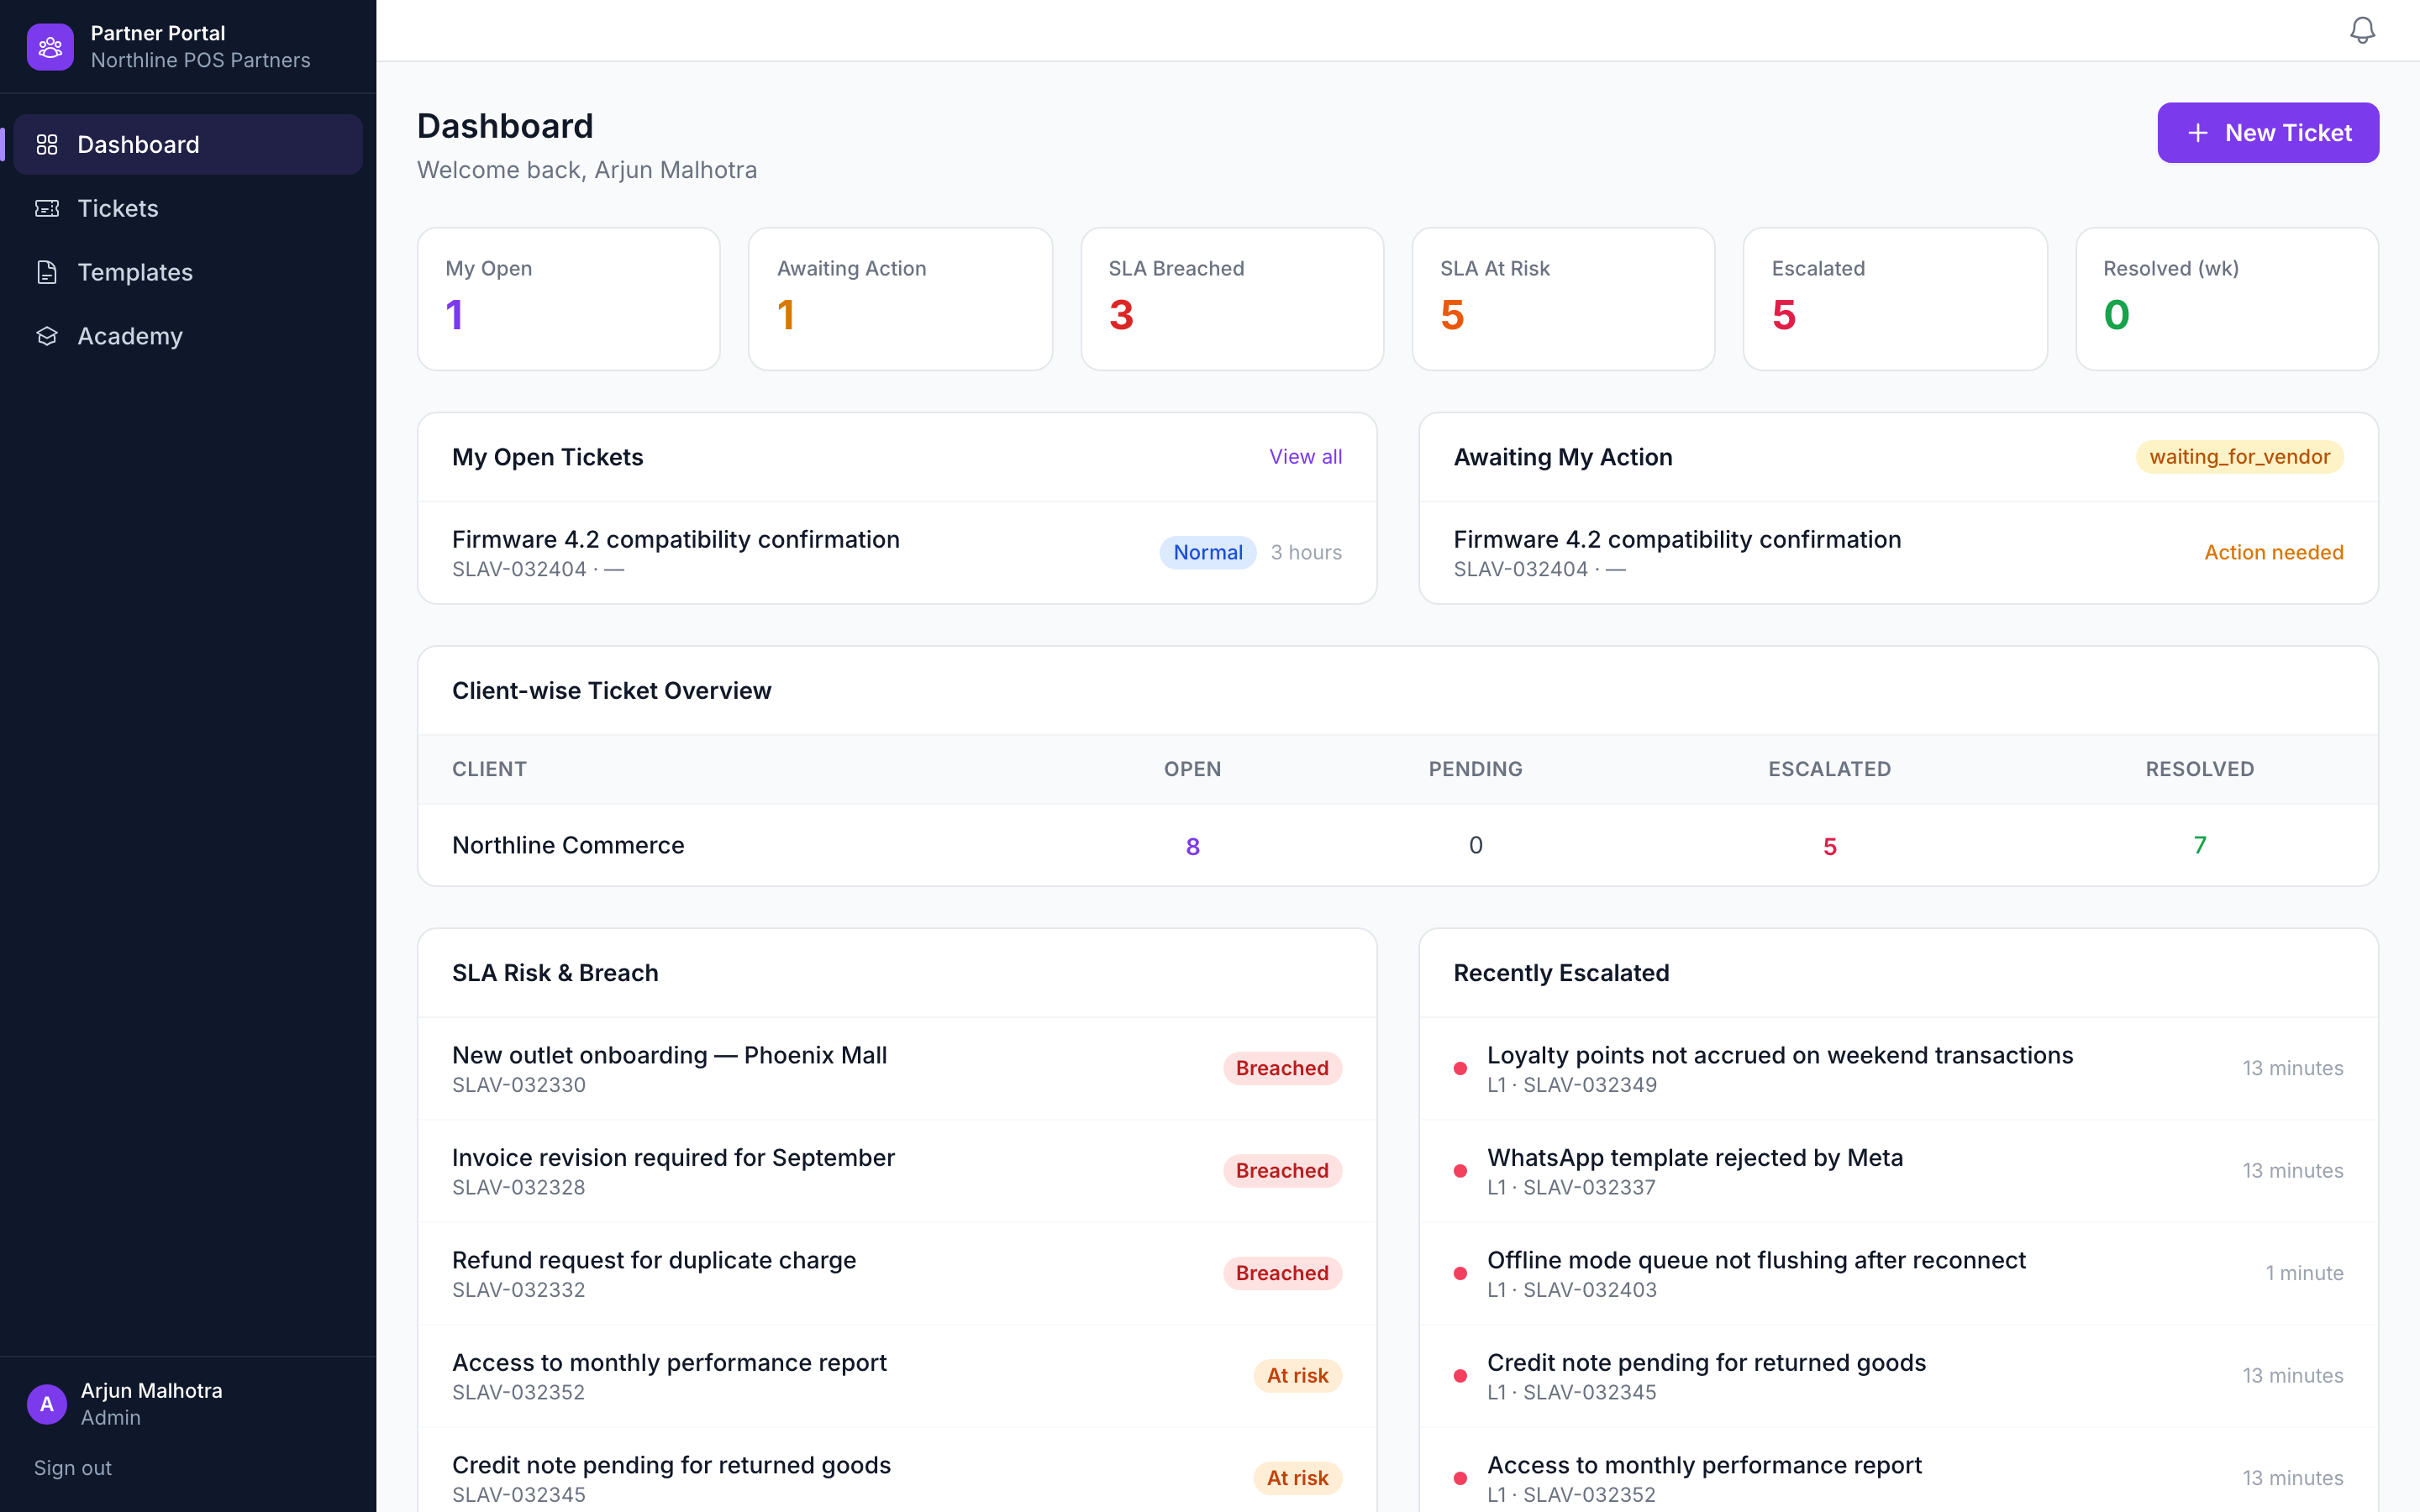Click the Tickets icon in sidebar
This screenshot has width=2420, height=1512.
[x=47, y=208]
